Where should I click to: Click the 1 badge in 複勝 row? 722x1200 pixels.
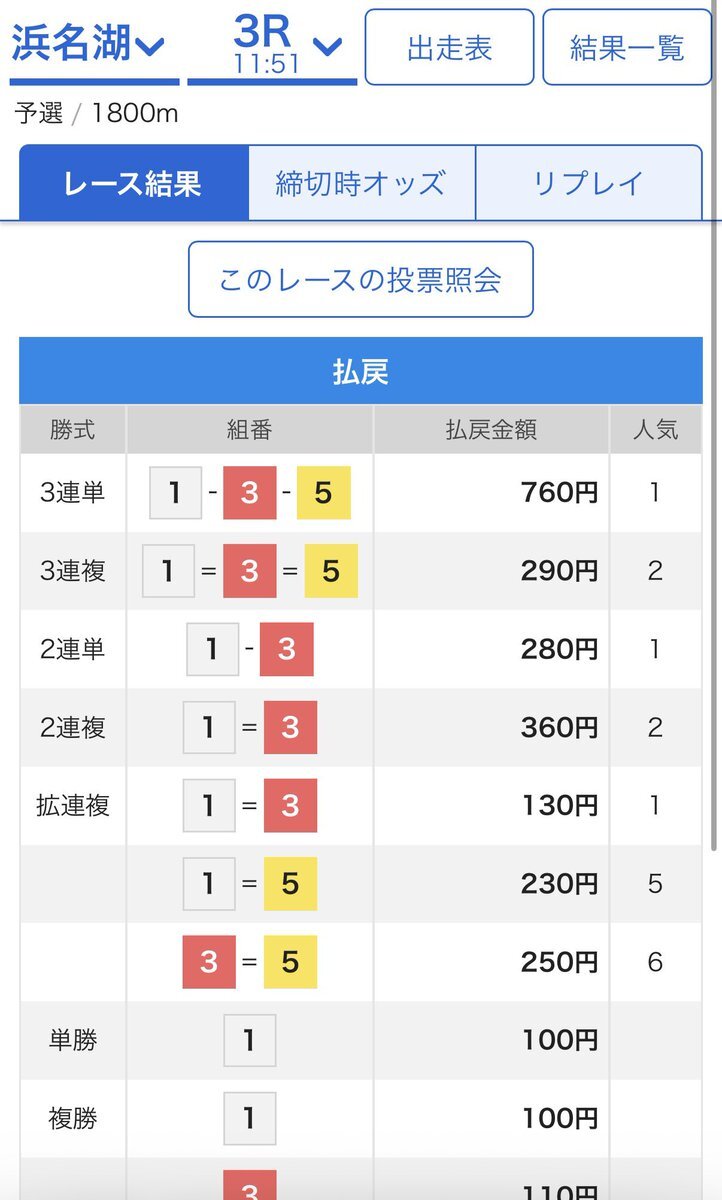click(249, 1118)
